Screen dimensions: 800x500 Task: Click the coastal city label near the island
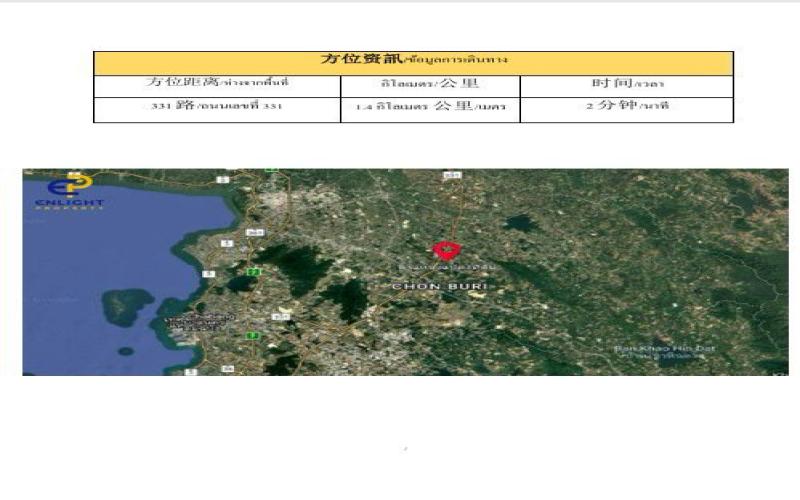click(x=200, y=322)
